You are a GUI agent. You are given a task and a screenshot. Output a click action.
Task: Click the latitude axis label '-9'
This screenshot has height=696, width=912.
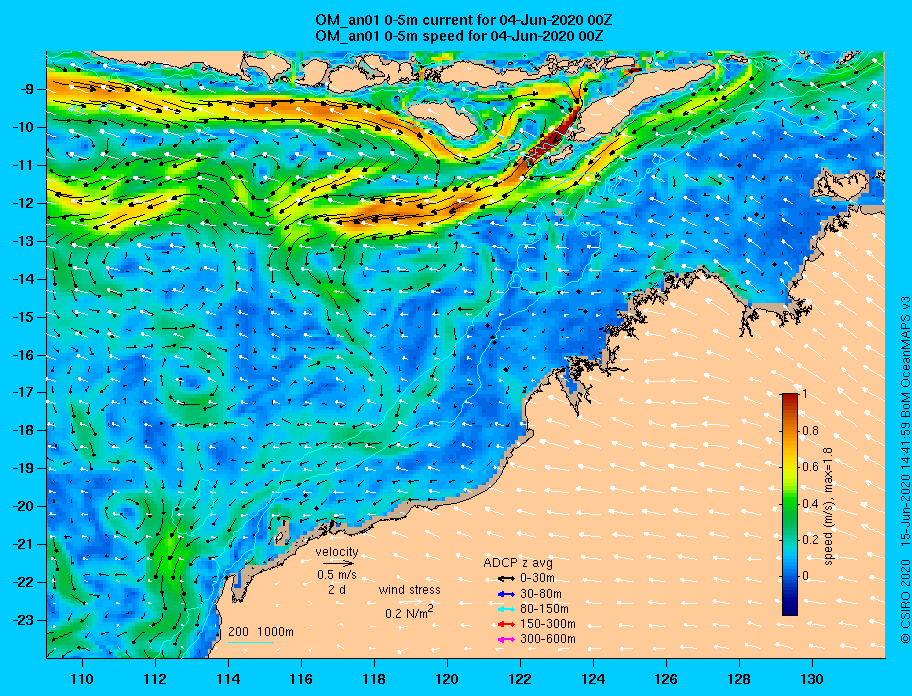[28, 90]
